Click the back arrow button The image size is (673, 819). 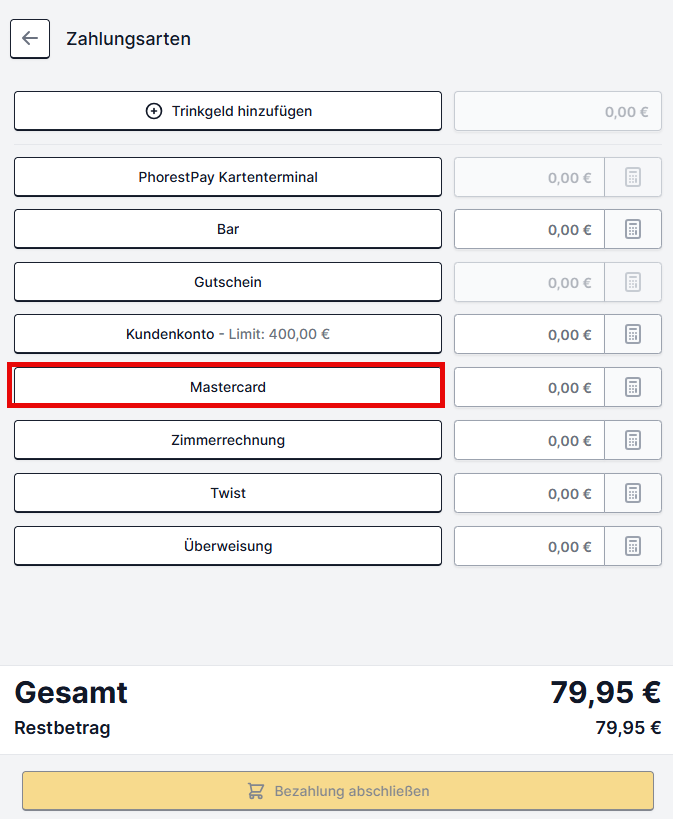pos(30,39)
